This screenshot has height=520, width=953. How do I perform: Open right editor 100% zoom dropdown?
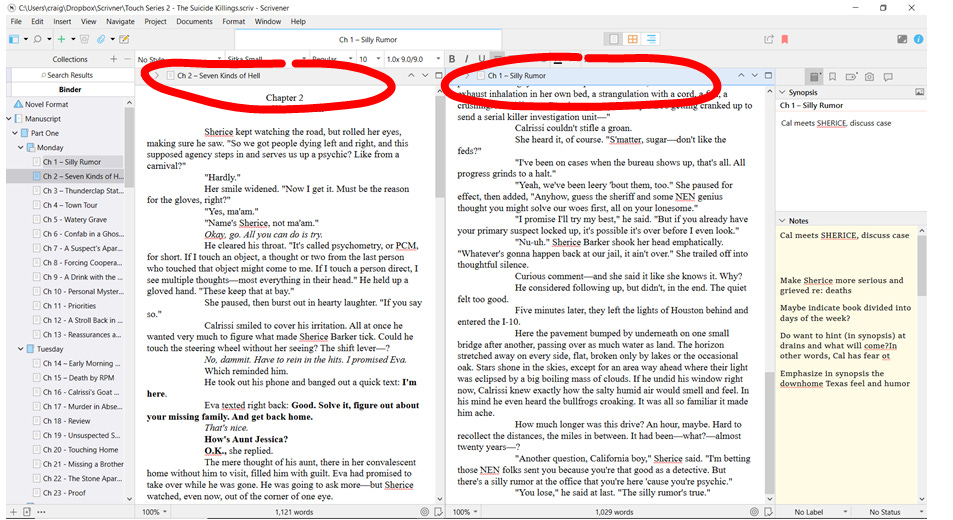pos(465,512)
